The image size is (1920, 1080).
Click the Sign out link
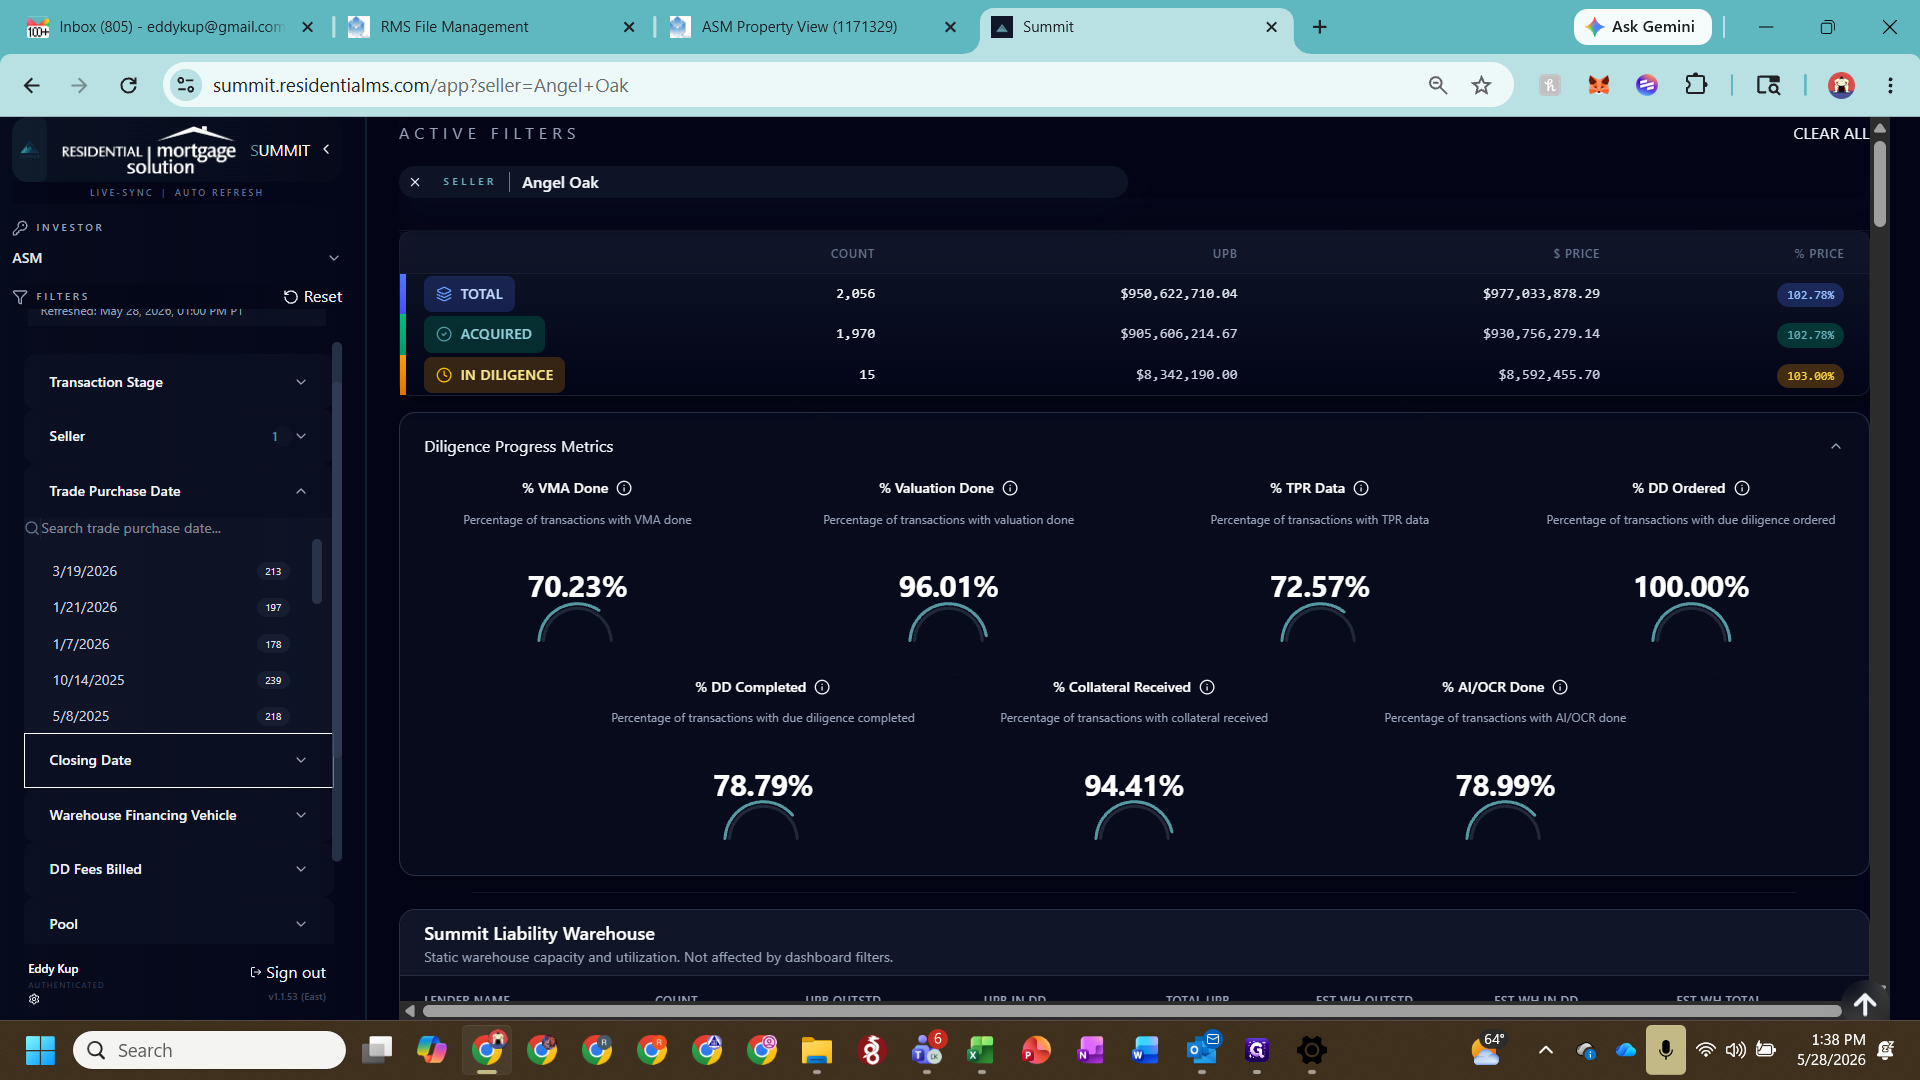tap(288, 972)
